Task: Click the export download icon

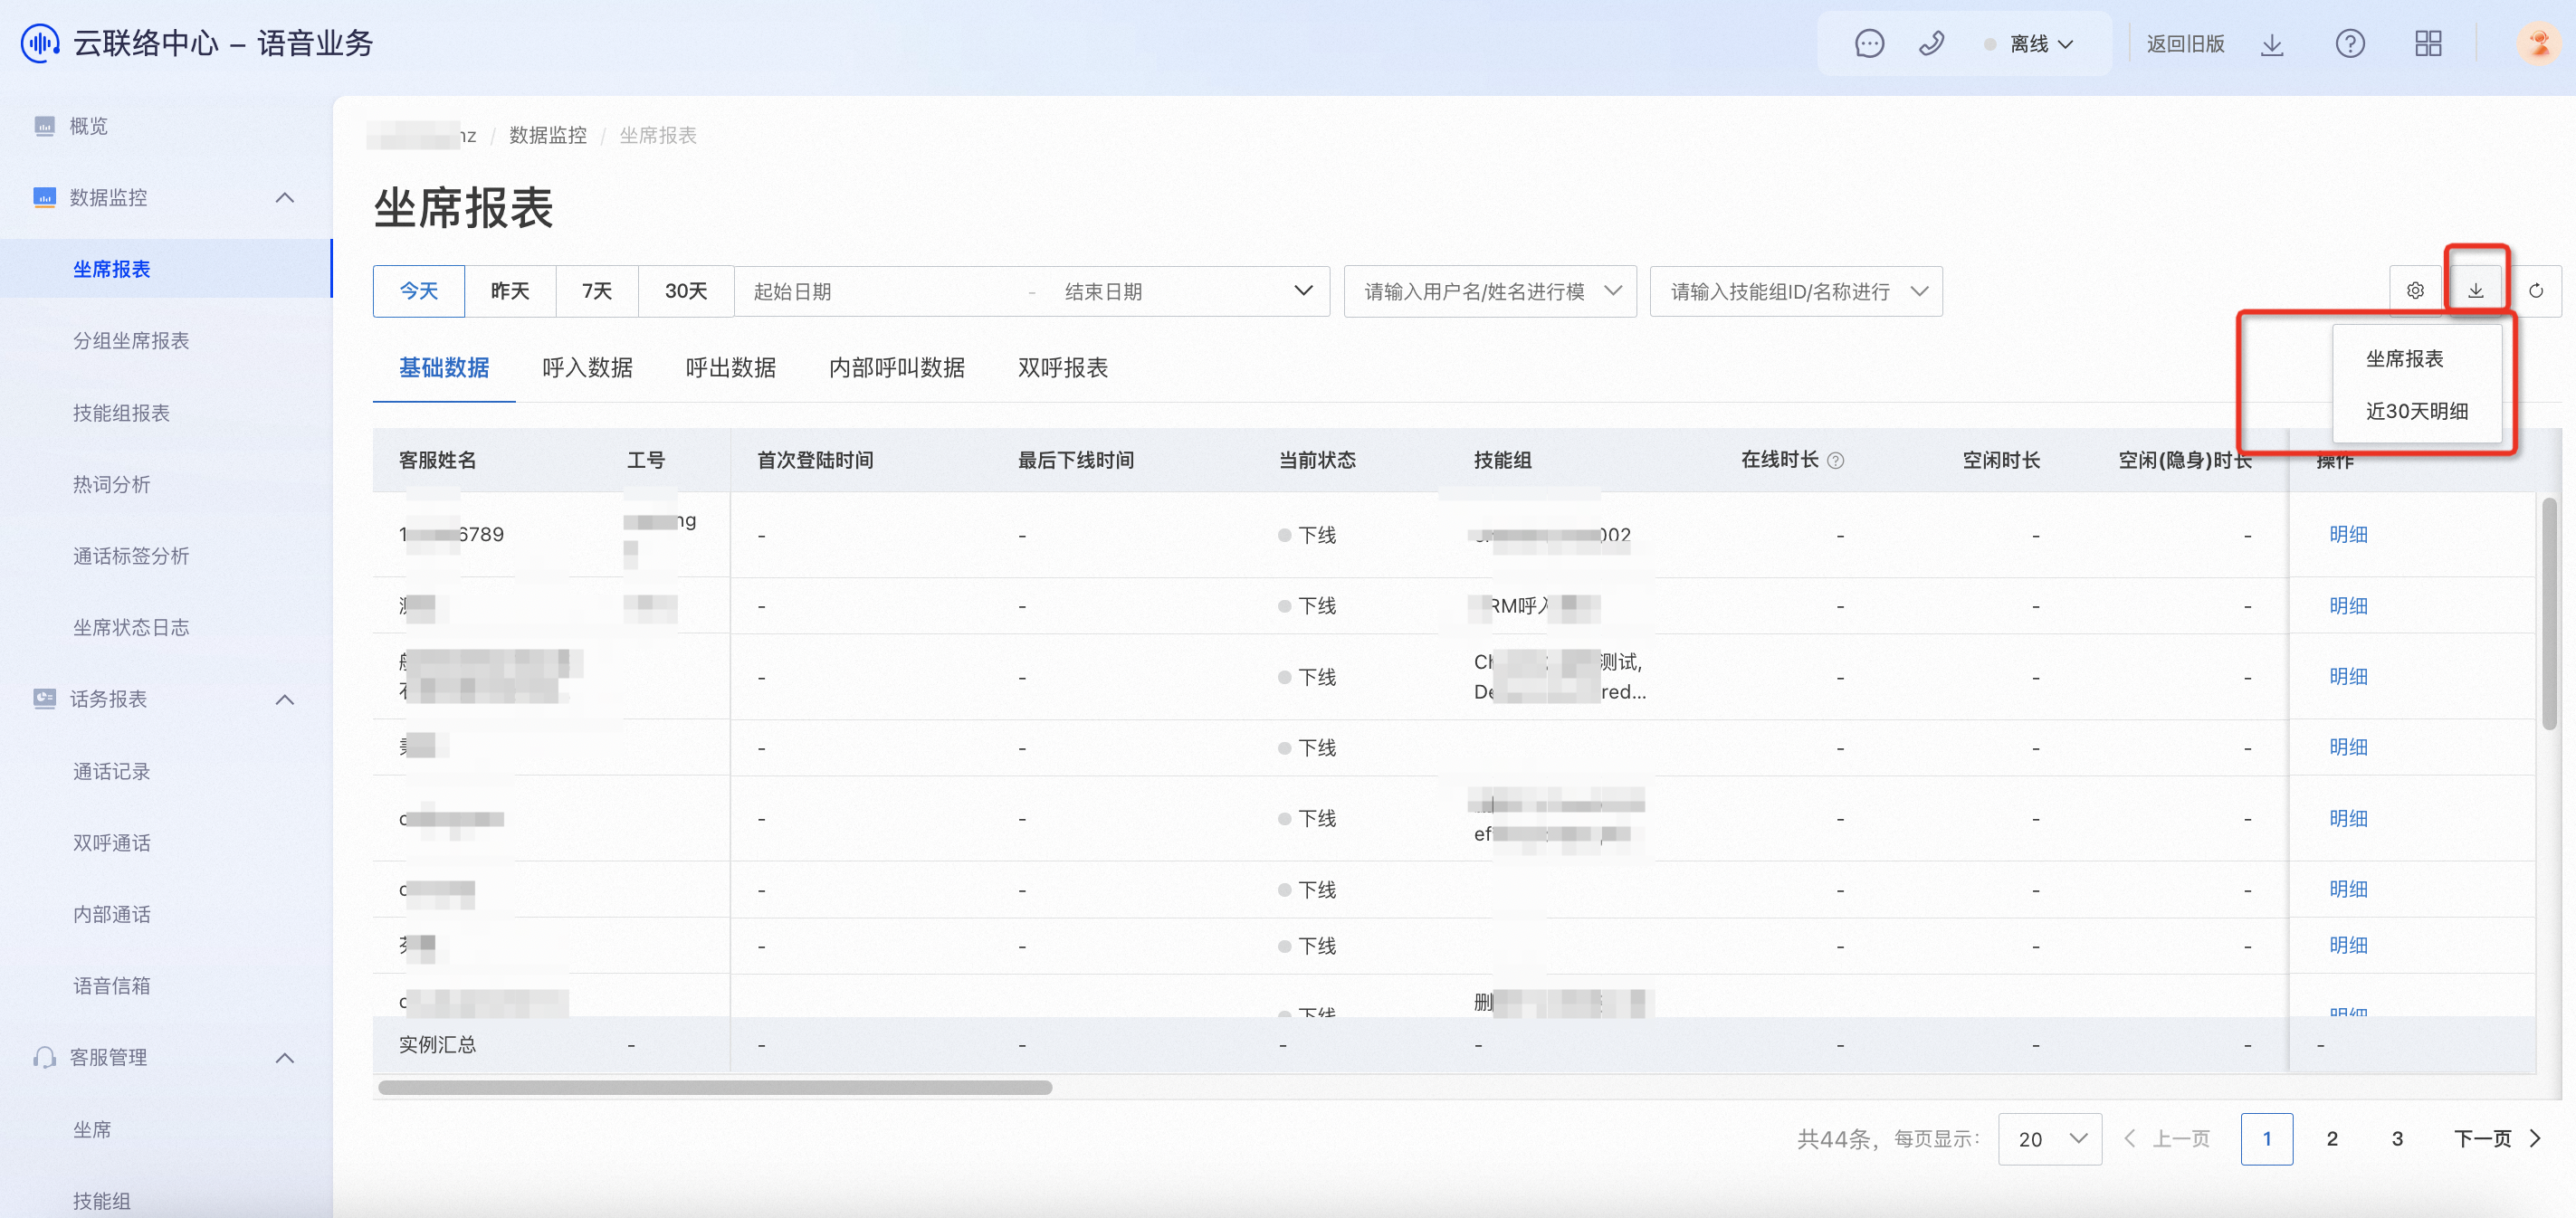Action: point(2476,291)
